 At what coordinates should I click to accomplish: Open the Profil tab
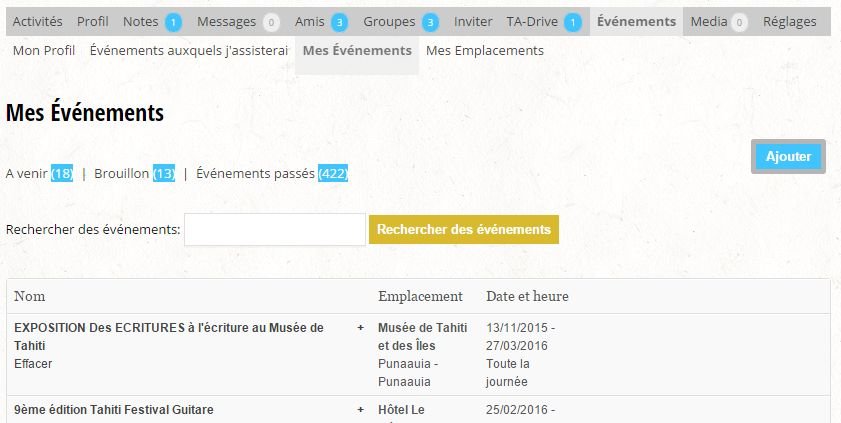tap(93, 22)
